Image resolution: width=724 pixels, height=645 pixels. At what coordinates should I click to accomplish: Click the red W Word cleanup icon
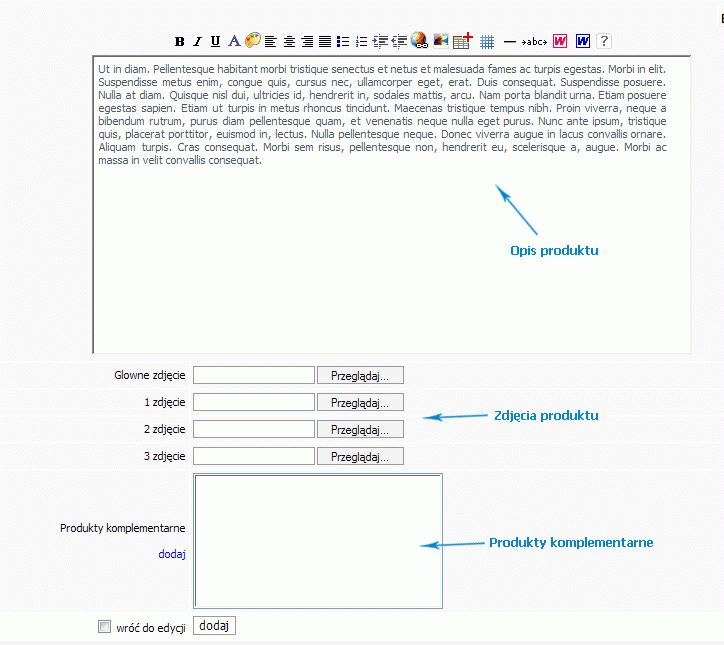[560, 41]
